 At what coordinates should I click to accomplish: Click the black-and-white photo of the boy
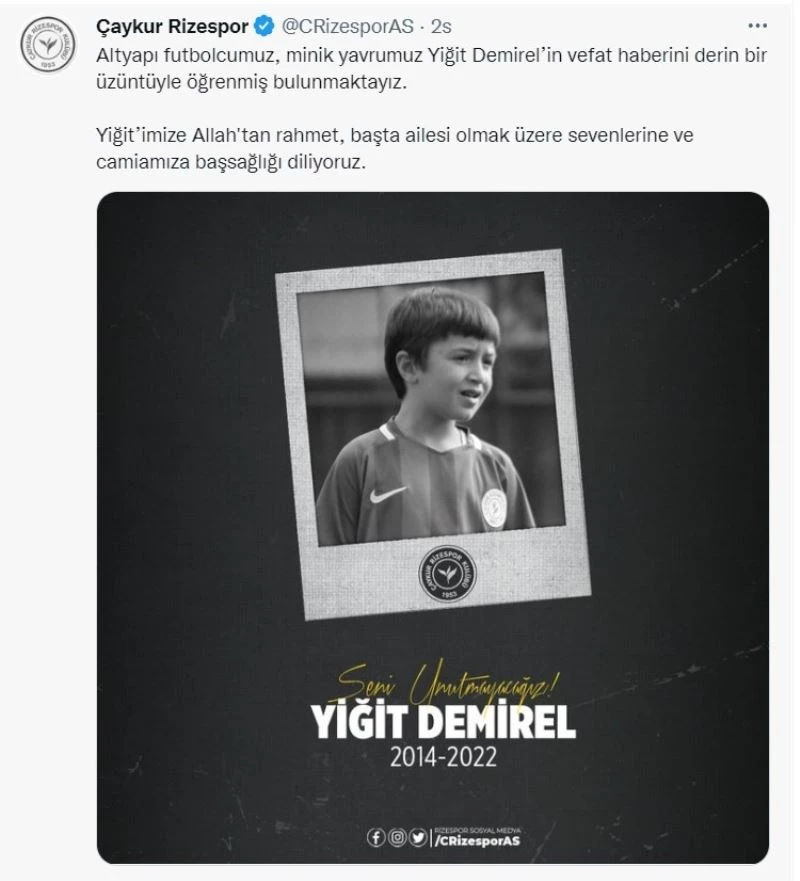430,410
